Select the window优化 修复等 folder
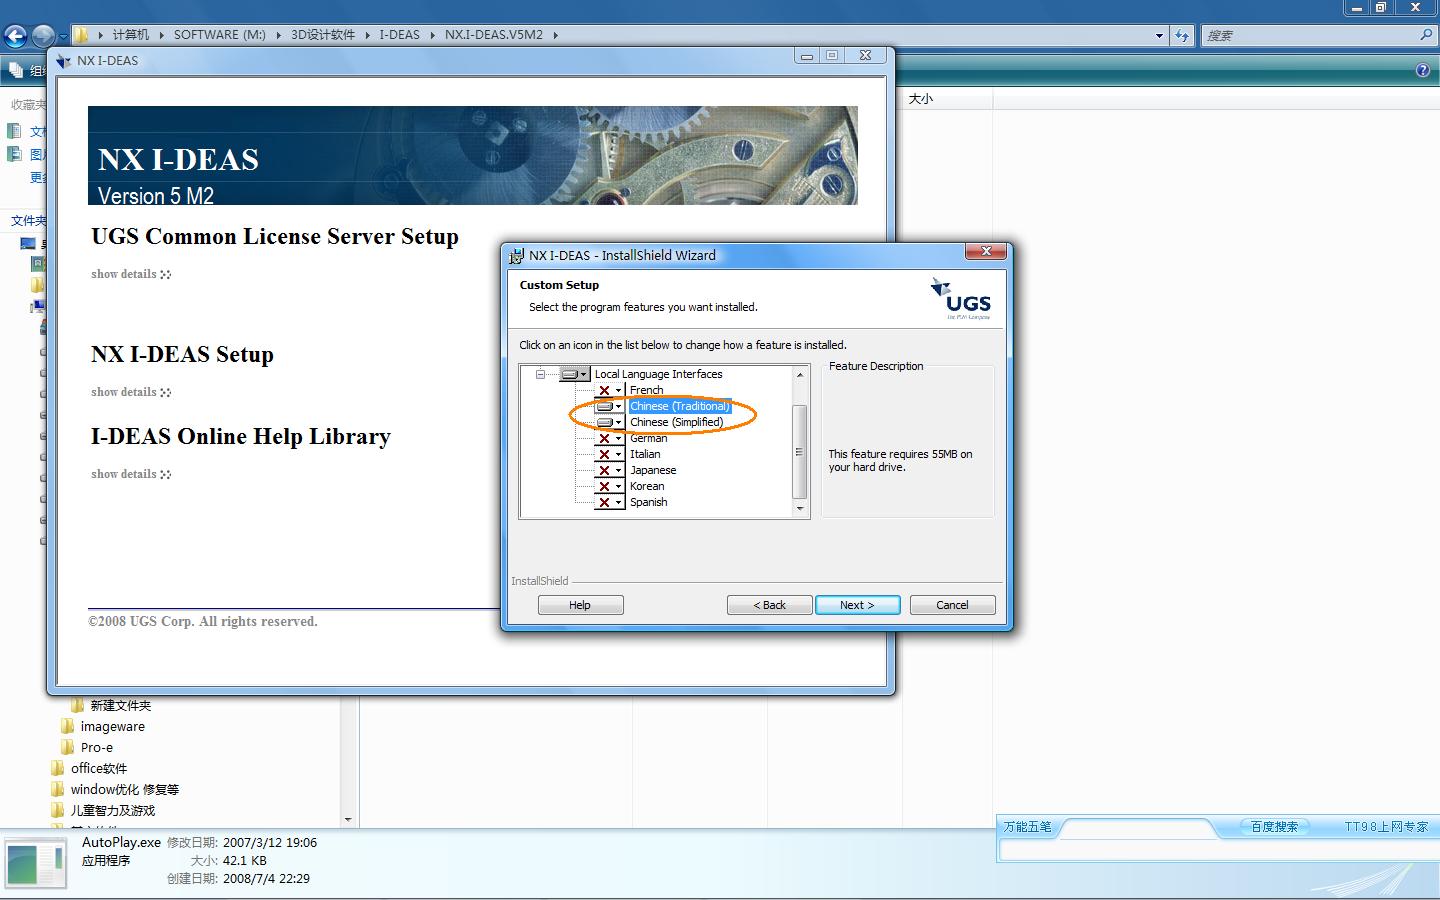 [x=125, y=789]
